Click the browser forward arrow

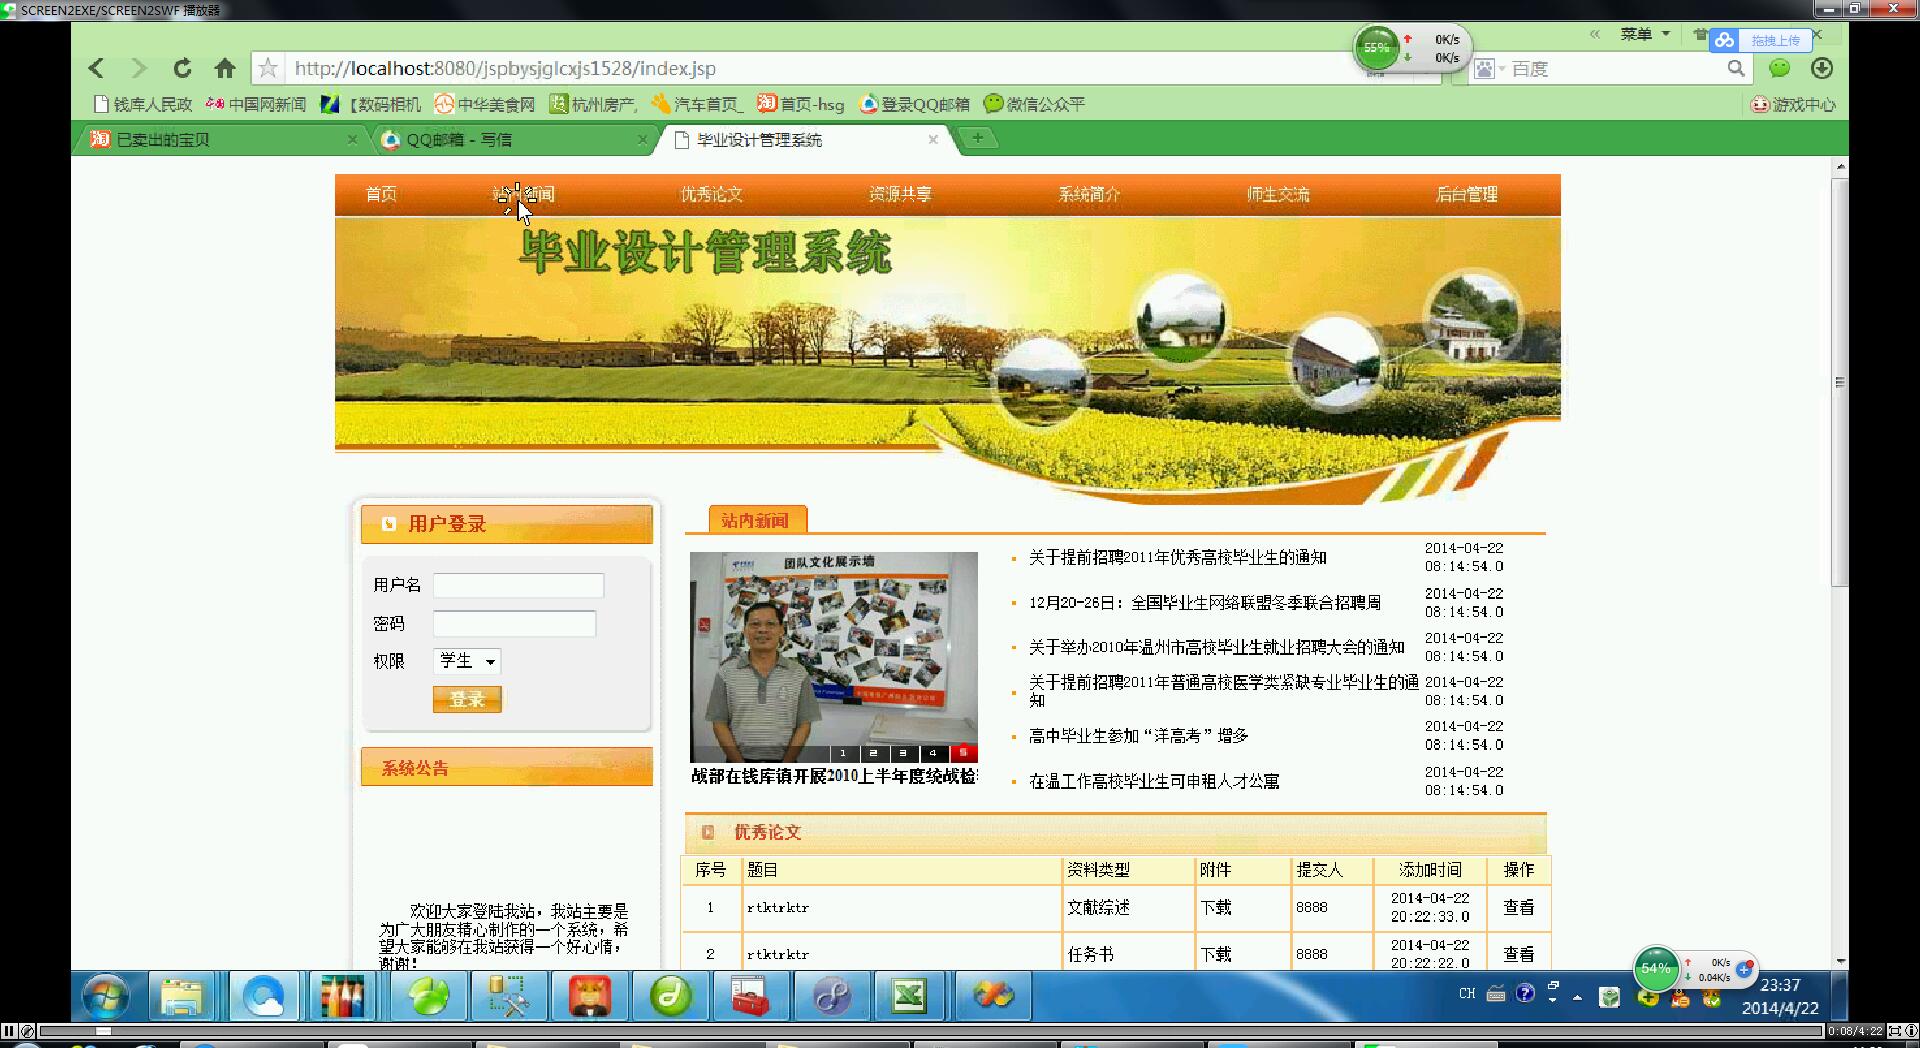click(139, 68)
